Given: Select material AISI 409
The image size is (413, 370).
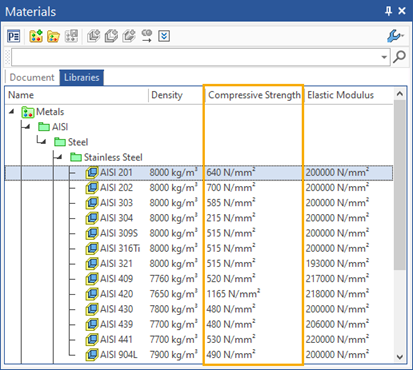Looking at the screenshot, I should tap(116, 279).
